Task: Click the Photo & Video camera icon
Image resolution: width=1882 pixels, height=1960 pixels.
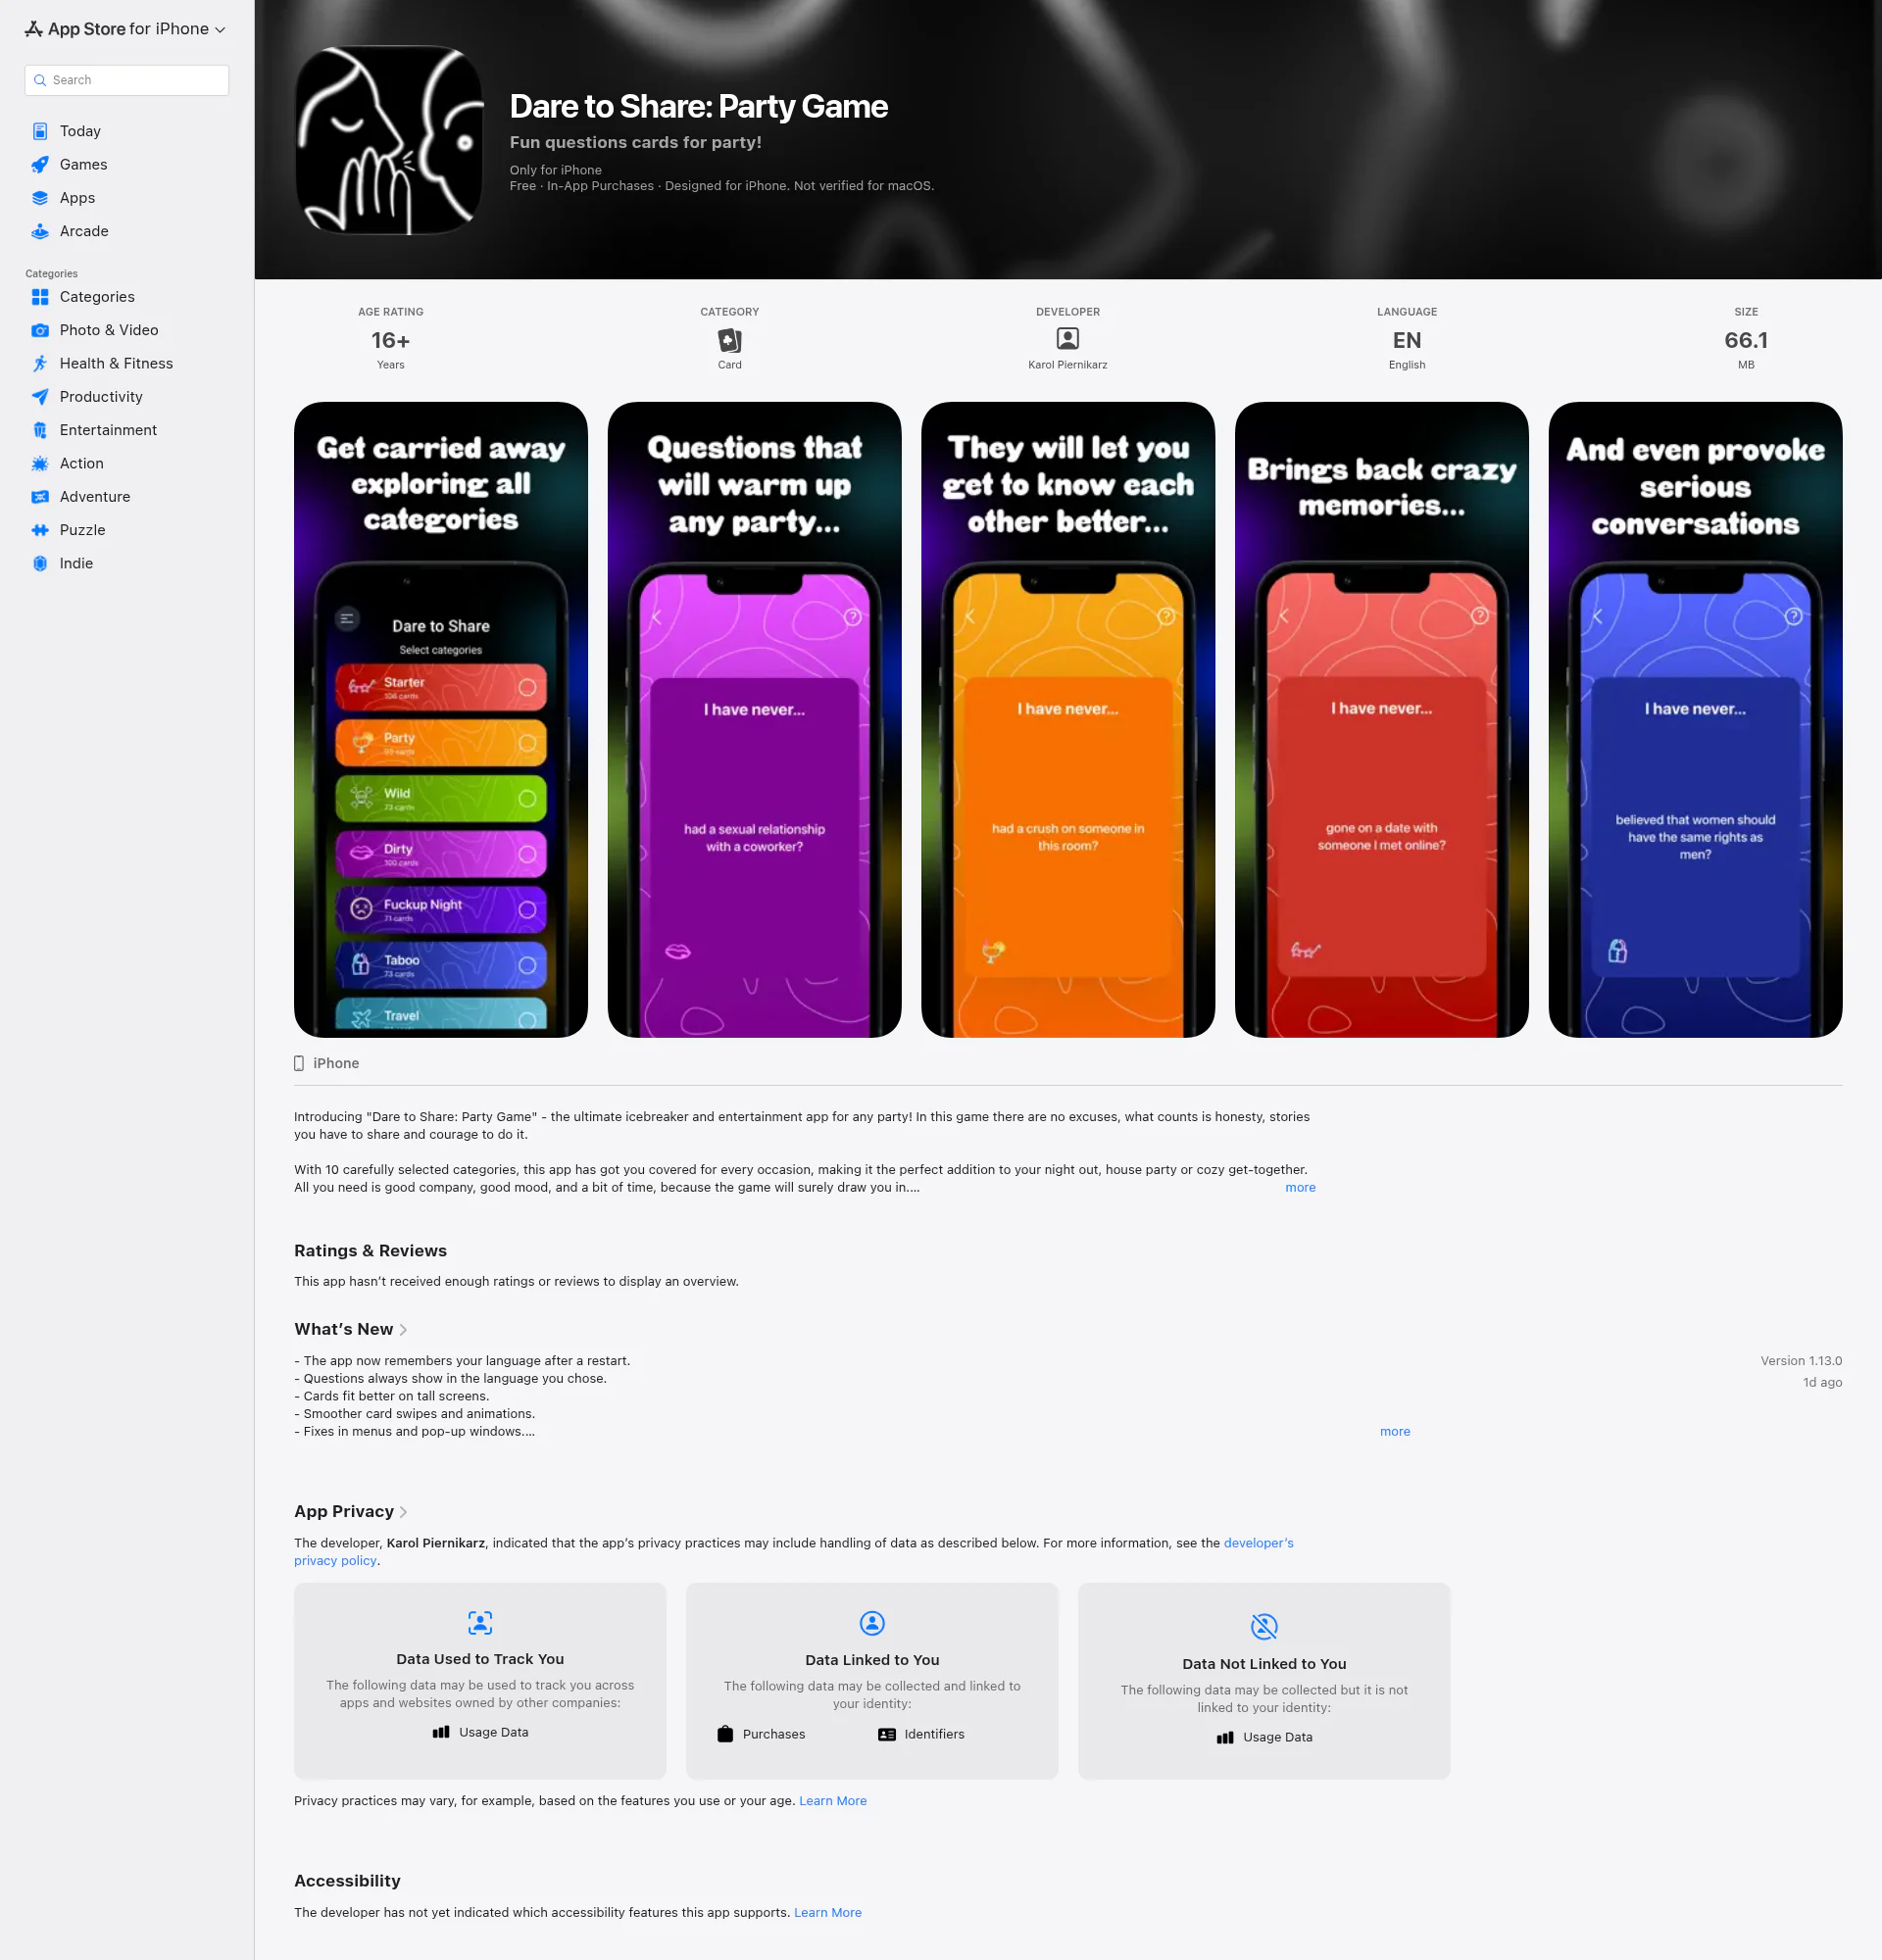Action: tap(40, 330)
